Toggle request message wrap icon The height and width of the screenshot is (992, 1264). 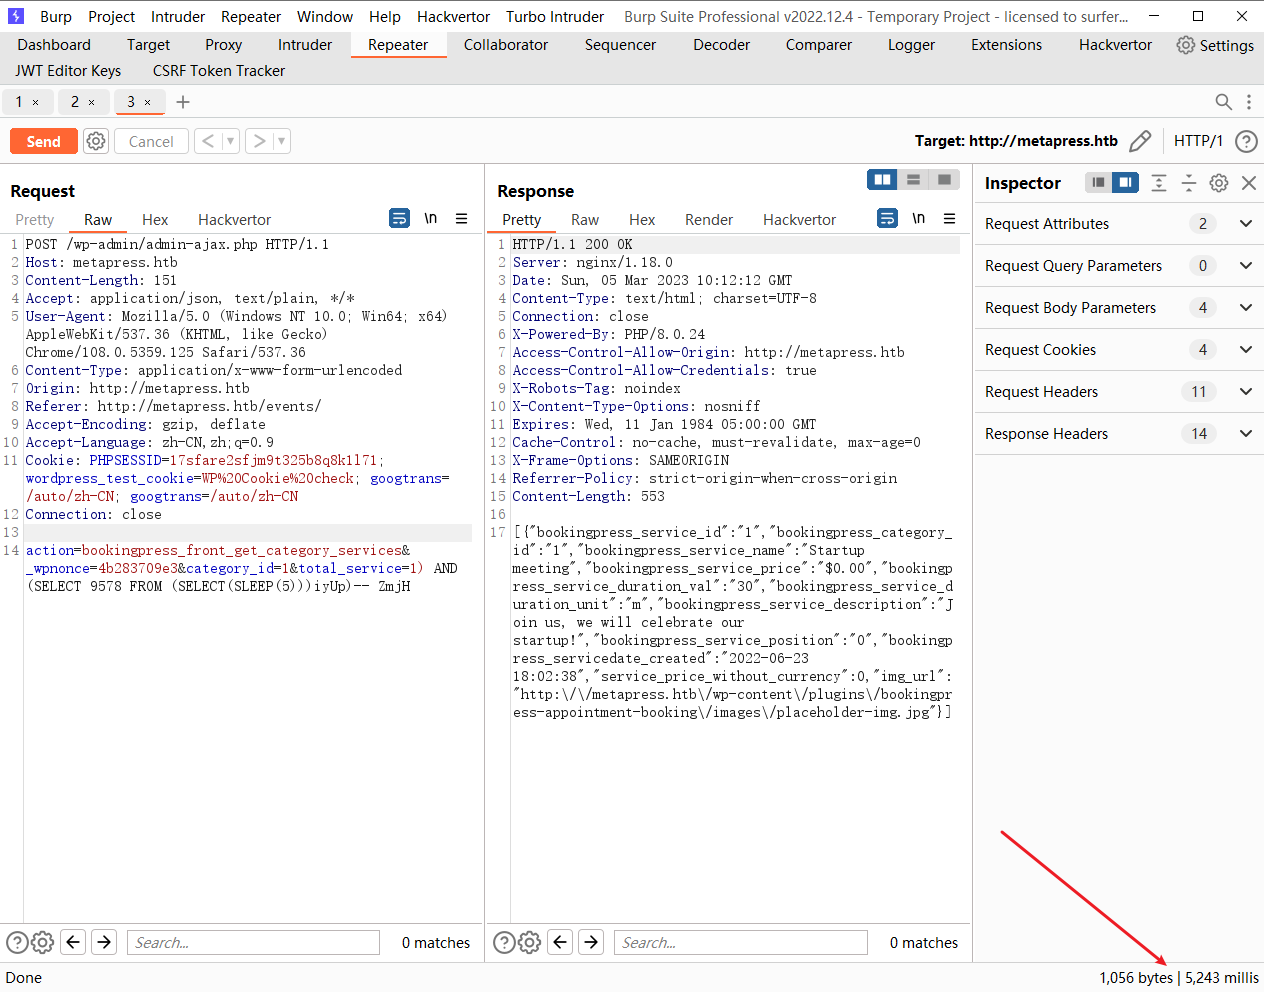399,218
